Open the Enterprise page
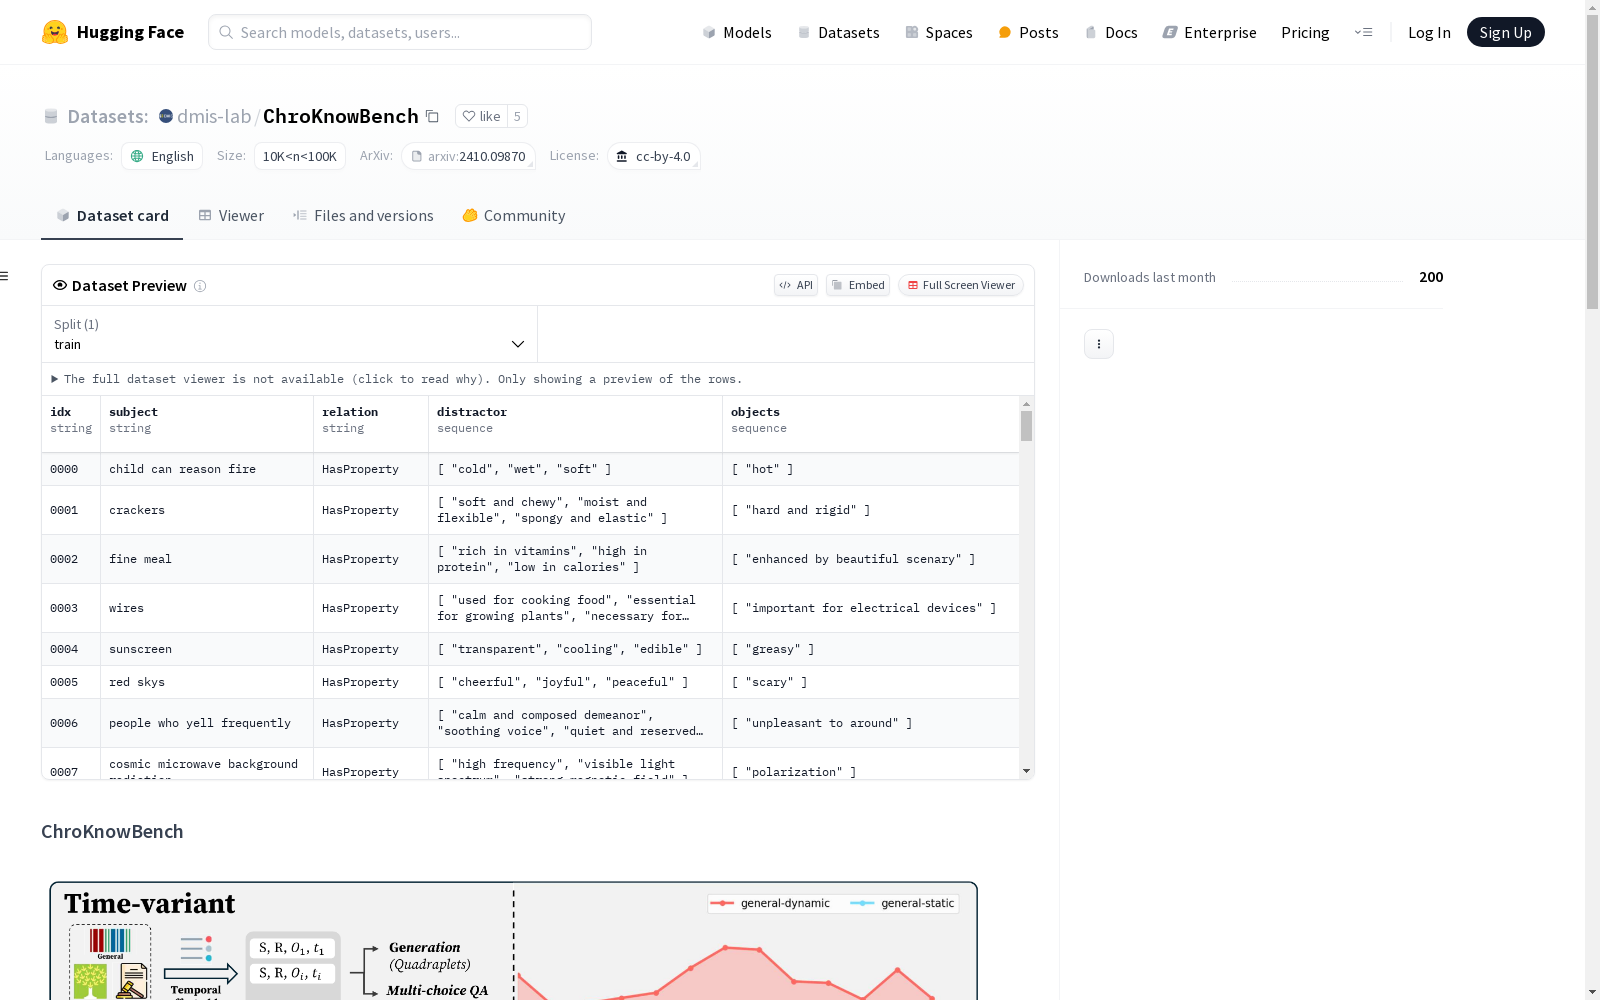 click(1210, 32)
